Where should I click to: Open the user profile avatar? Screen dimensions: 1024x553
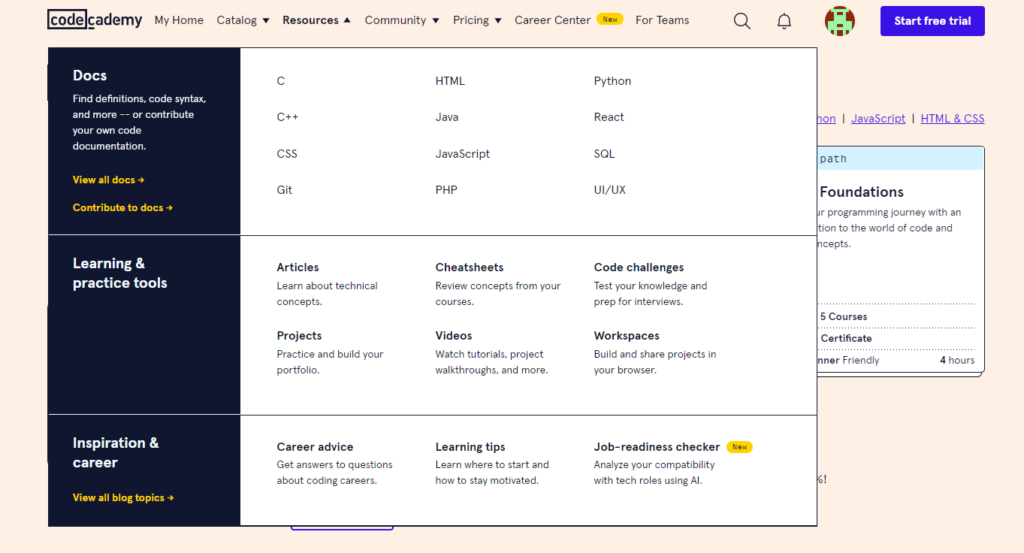pyautogui.click(x=839, y=21)
